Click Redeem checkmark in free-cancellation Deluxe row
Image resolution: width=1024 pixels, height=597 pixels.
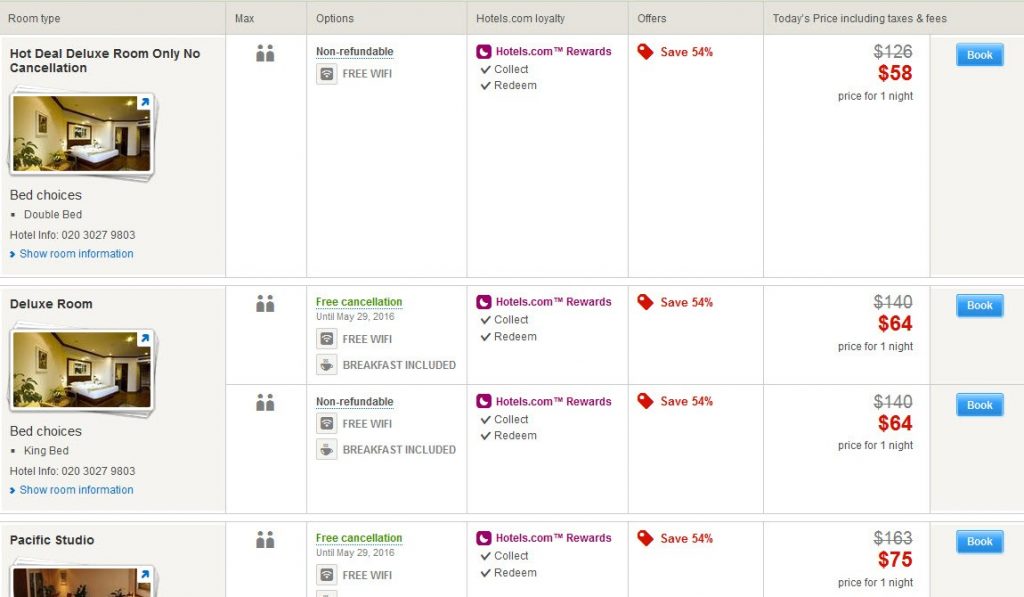[486, 337]
